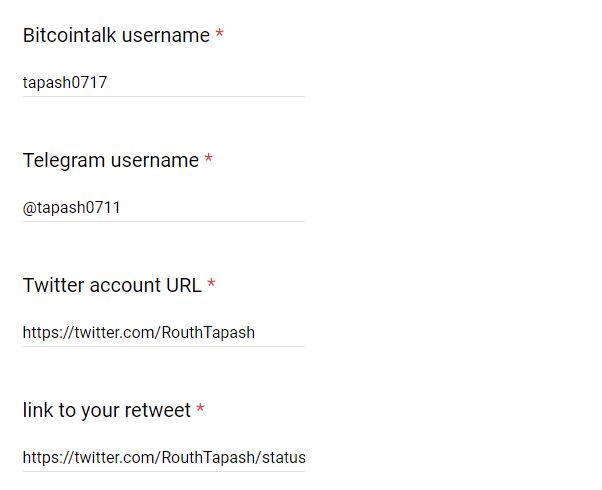This screenshot has height=490, width=602.
Task: Click the 'Bitcointalk username' question label
Action: click(116, 35)
